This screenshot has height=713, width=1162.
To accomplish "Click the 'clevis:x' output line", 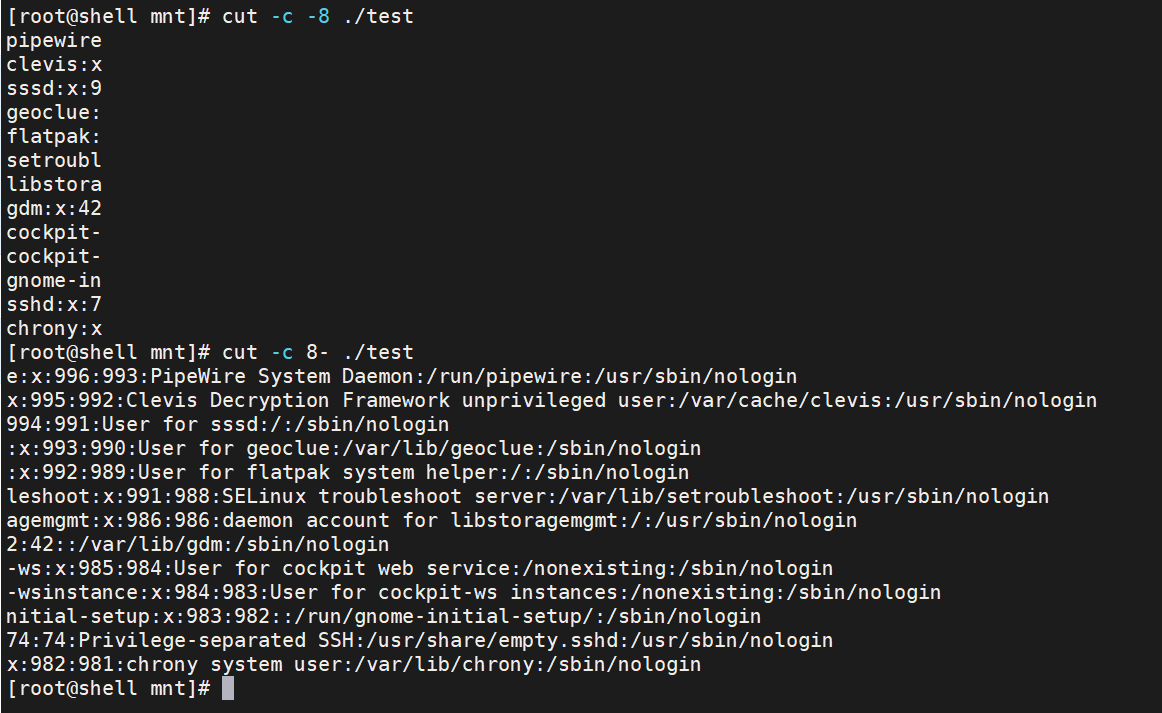I will click(x=54, y=64).
